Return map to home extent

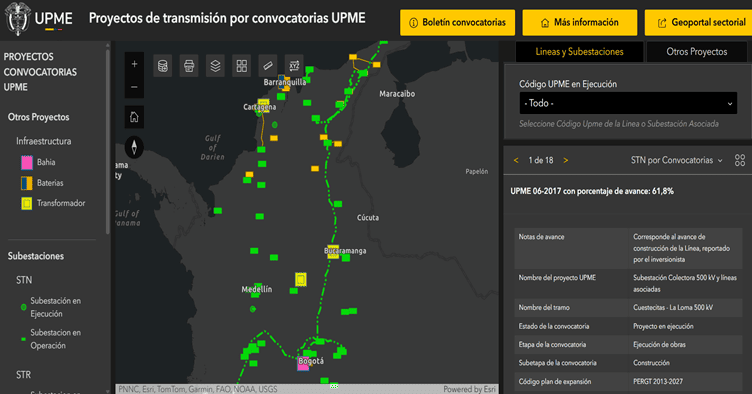coord(134,117)
